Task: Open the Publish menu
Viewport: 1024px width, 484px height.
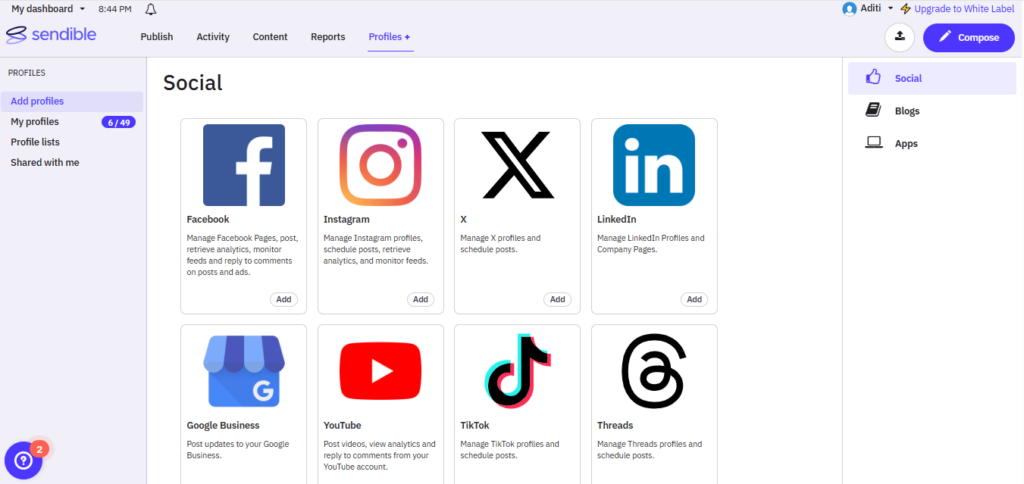Action: (157, 37)
